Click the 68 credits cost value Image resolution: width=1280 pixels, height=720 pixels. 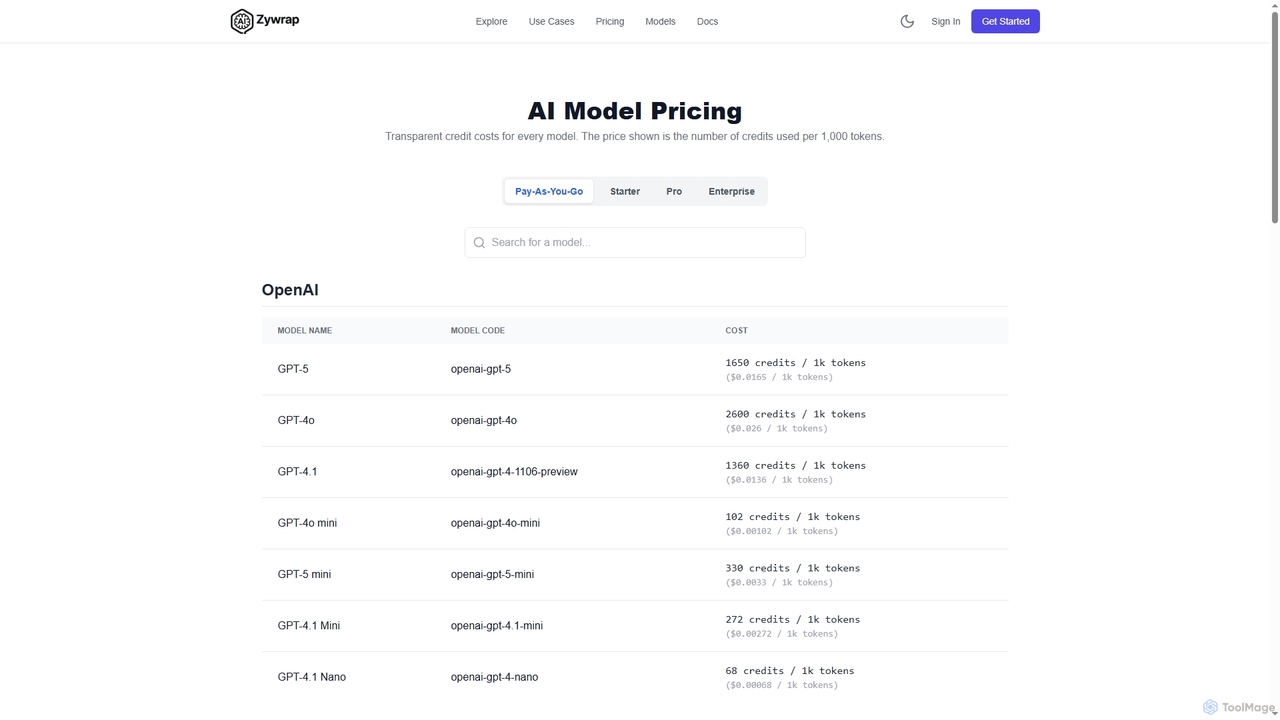(x=790, y=671)
